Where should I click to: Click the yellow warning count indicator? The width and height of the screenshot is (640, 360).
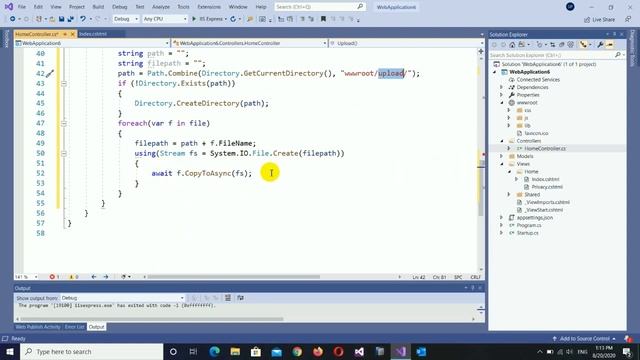73,277
